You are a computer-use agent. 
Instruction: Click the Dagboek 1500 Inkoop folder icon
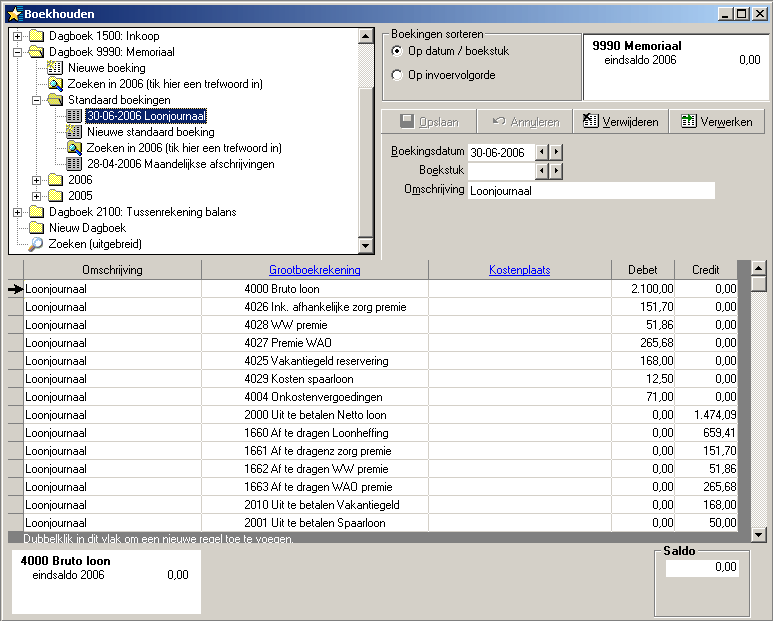coord(36,36)
